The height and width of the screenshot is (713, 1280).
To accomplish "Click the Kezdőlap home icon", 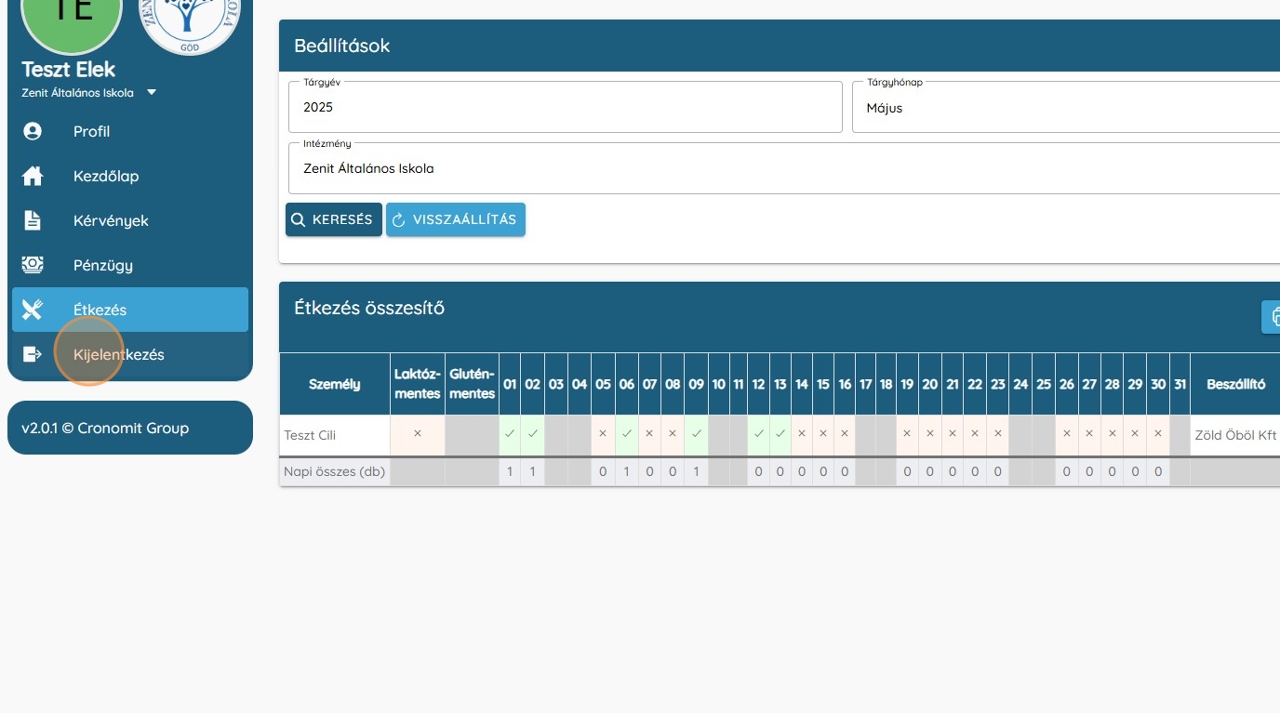I will [32, 176].
